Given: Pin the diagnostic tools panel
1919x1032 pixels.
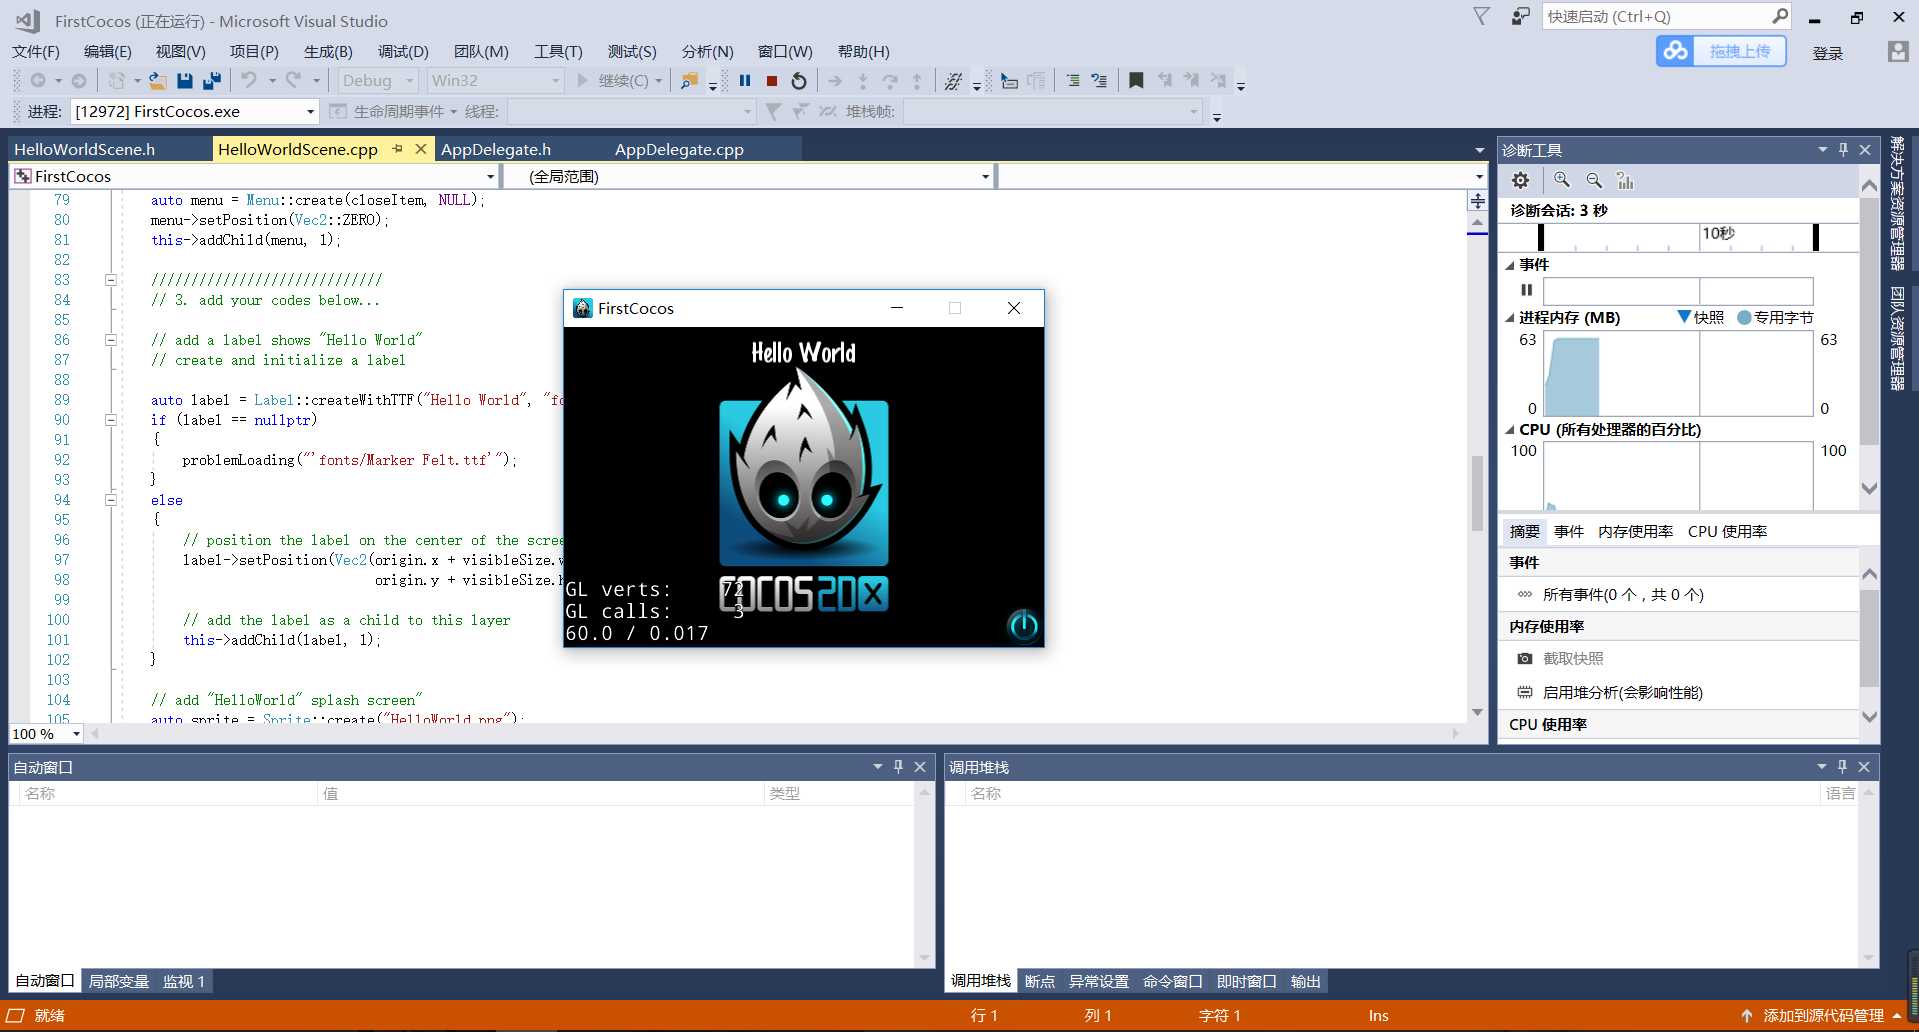Looking at the screenshot, I should pyautogui.click(x=1843, y=150).
